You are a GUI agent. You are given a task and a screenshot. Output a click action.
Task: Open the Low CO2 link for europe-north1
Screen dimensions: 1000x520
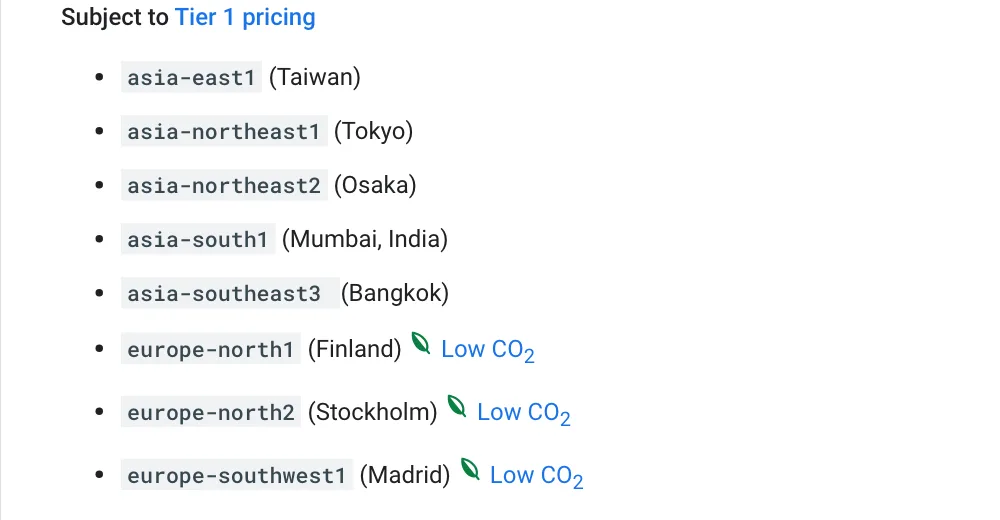pos(488,350)
